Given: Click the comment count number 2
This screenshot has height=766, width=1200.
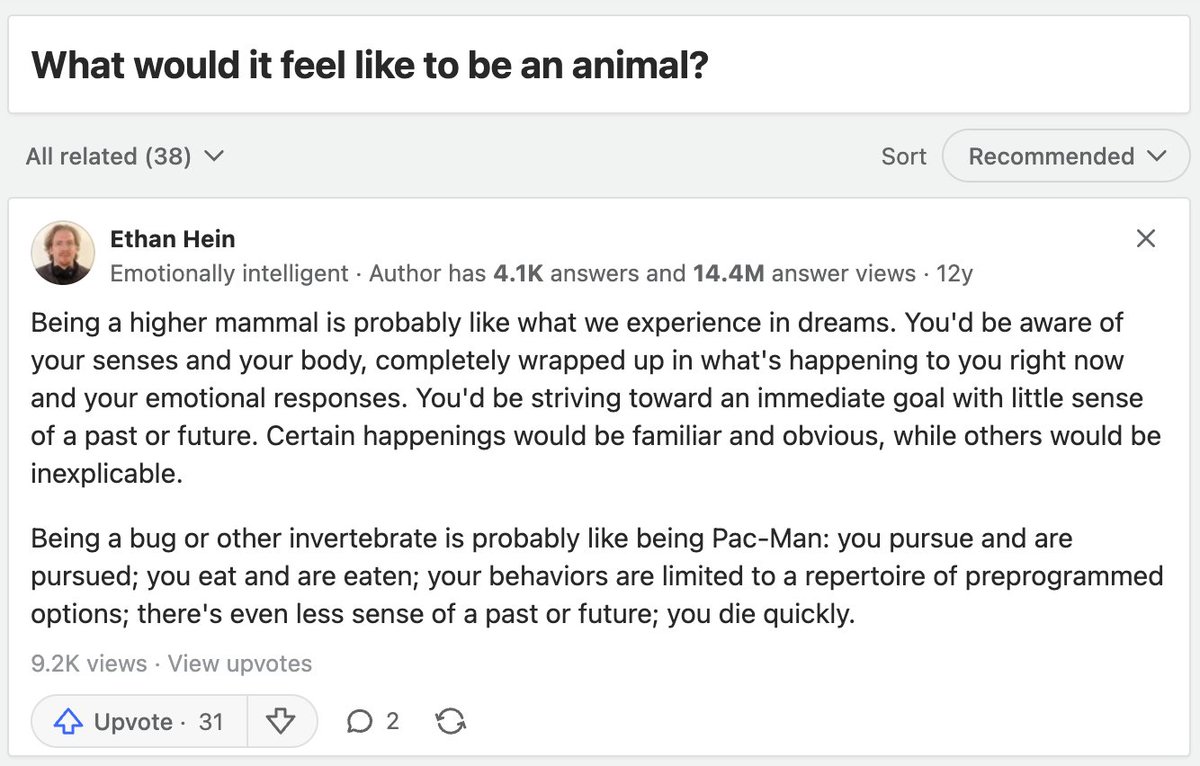Looking at the screenshot, I should (x=392, y=721).
